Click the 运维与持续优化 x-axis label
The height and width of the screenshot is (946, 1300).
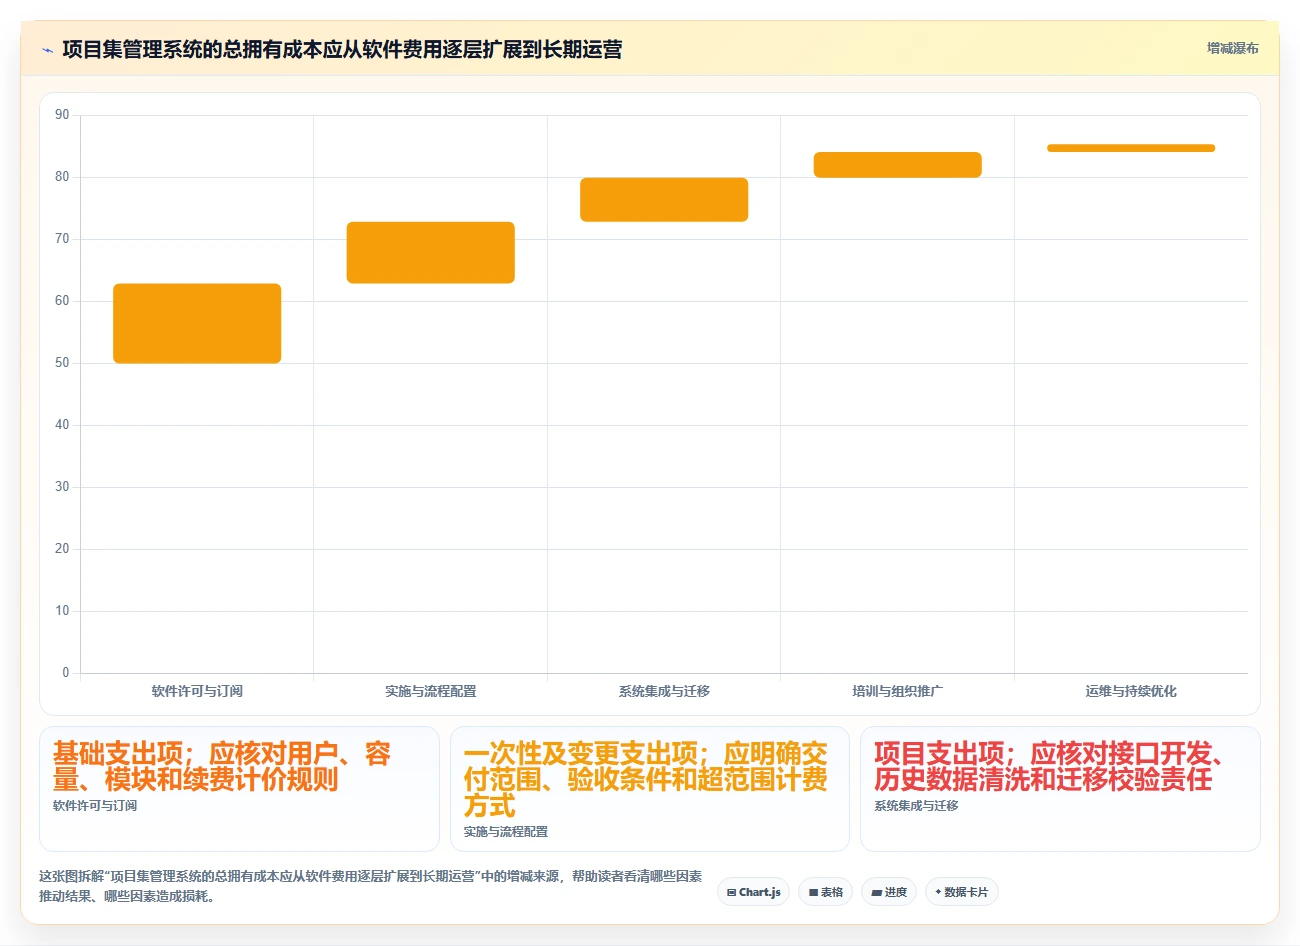[x=1131, y=691]
